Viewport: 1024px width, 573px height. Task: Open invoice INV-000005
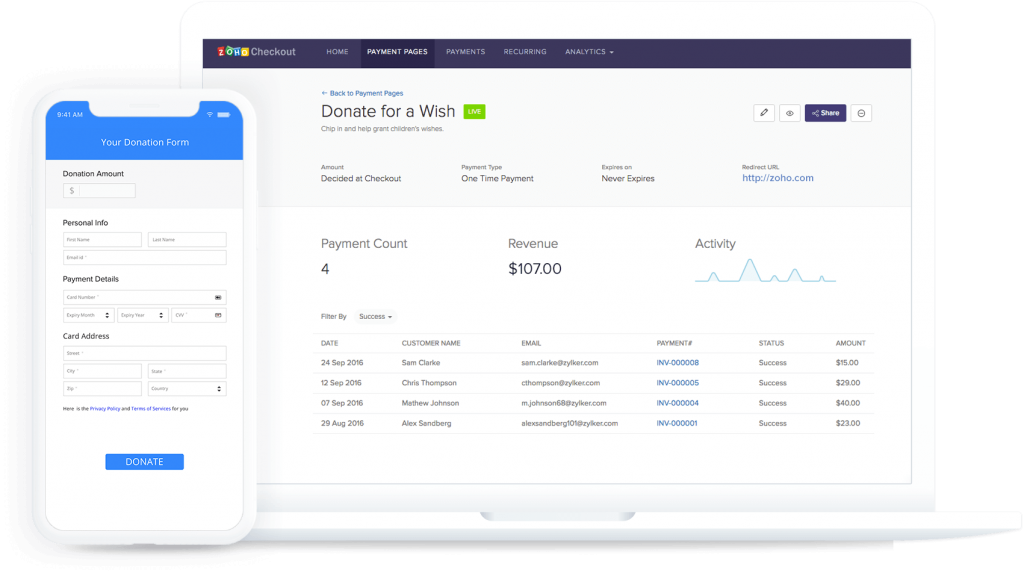tap(677, 383)
